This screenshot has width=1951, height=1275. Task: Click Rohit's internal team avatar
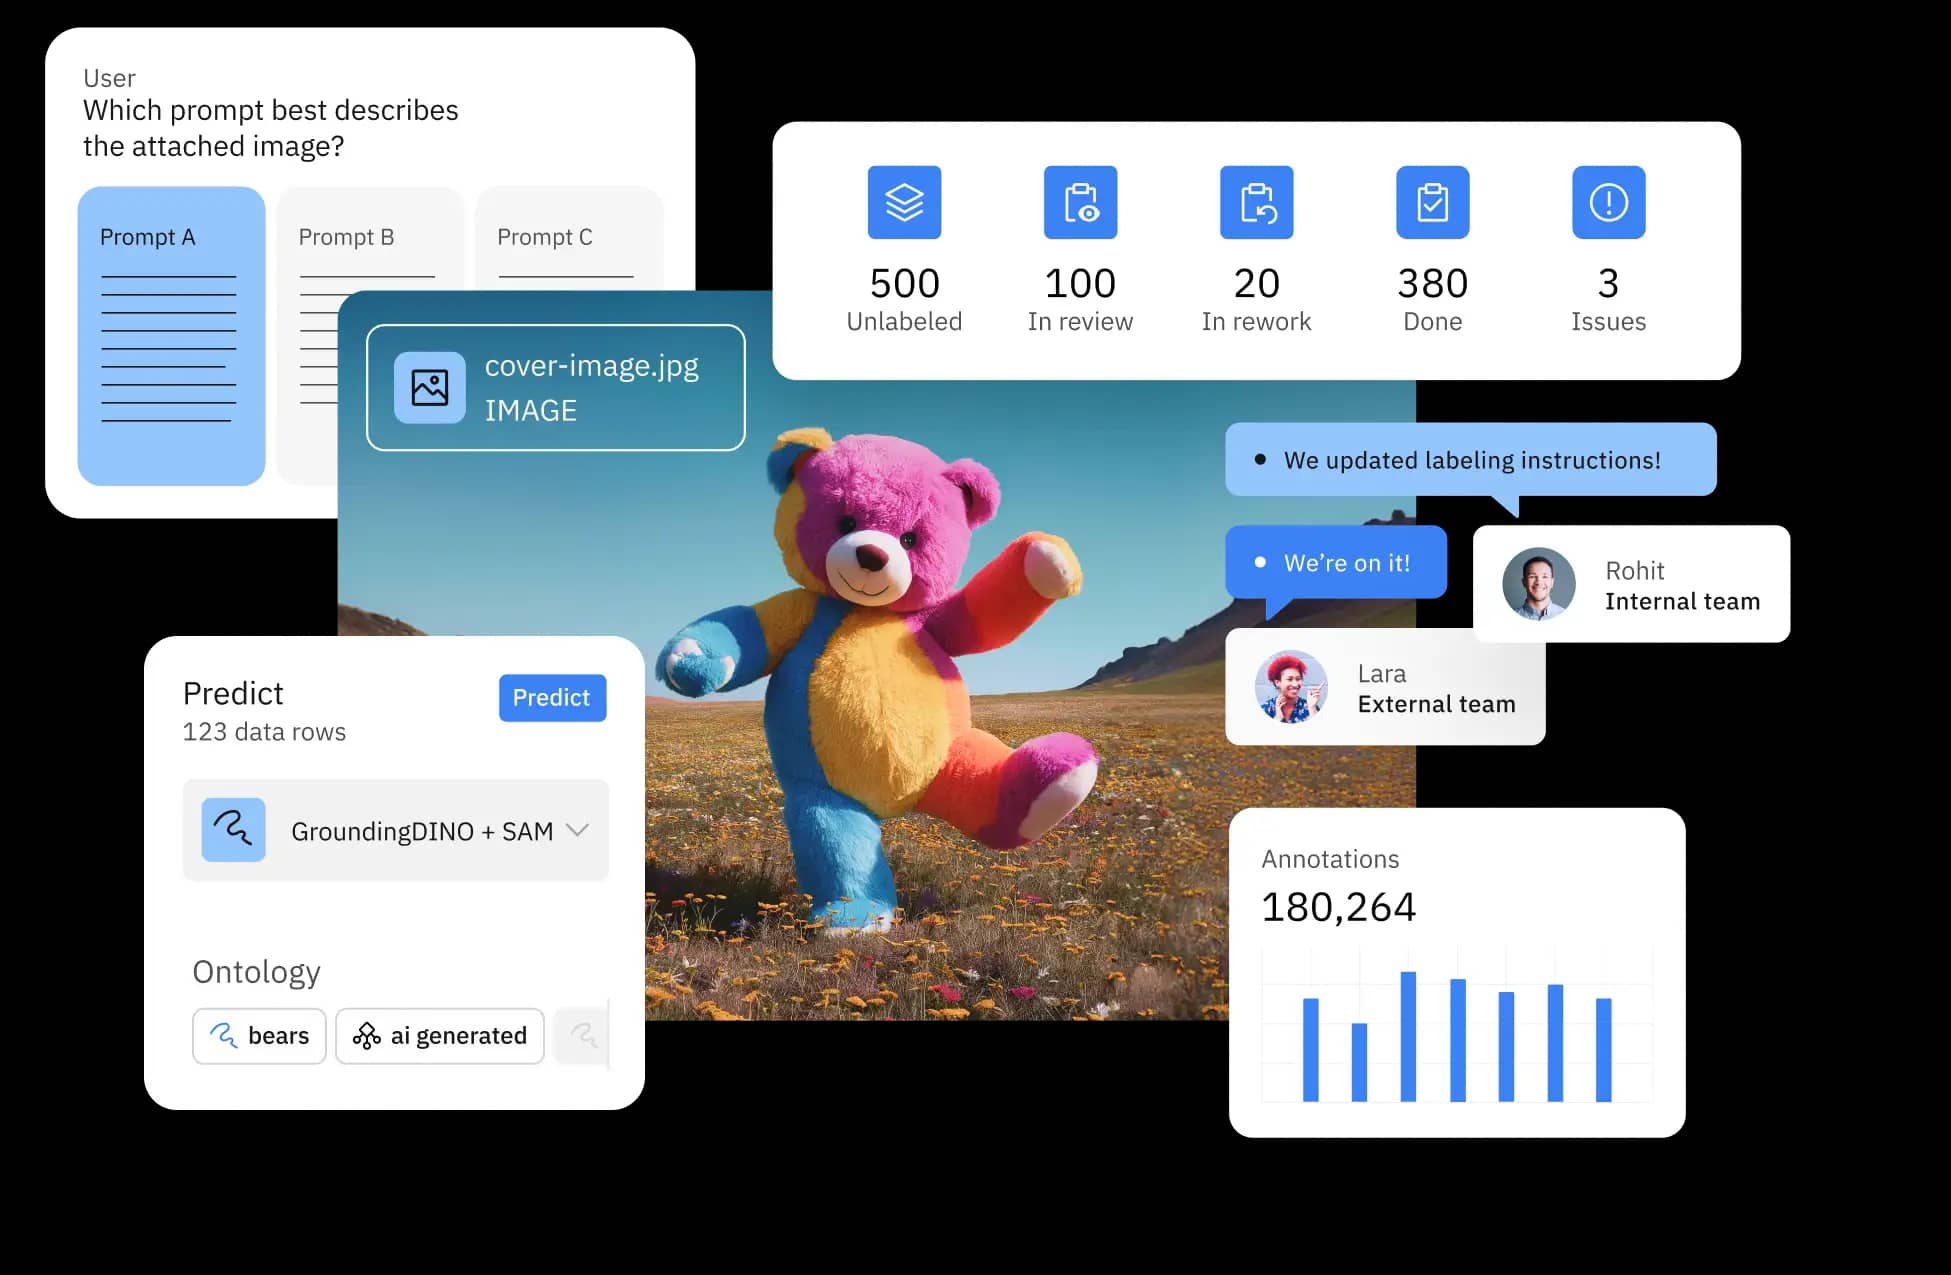tap(1539, 584)
